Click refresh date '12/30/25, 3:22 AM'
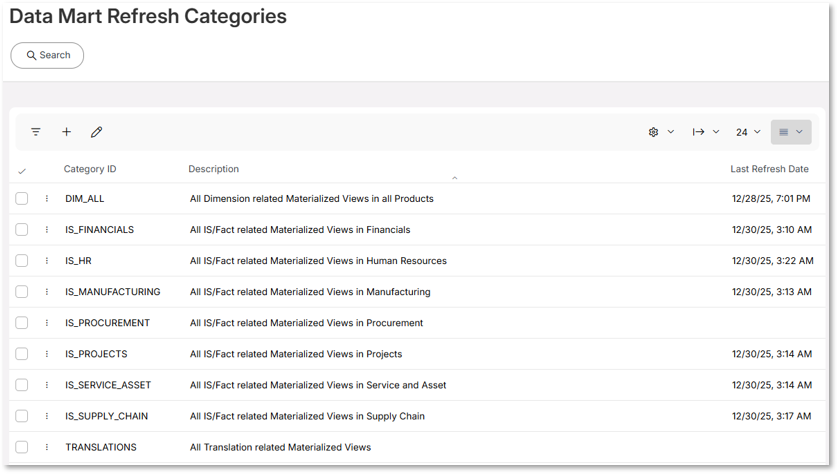This screenshot has height=474, width=838. pyautogui.click(x=773, y=261)
